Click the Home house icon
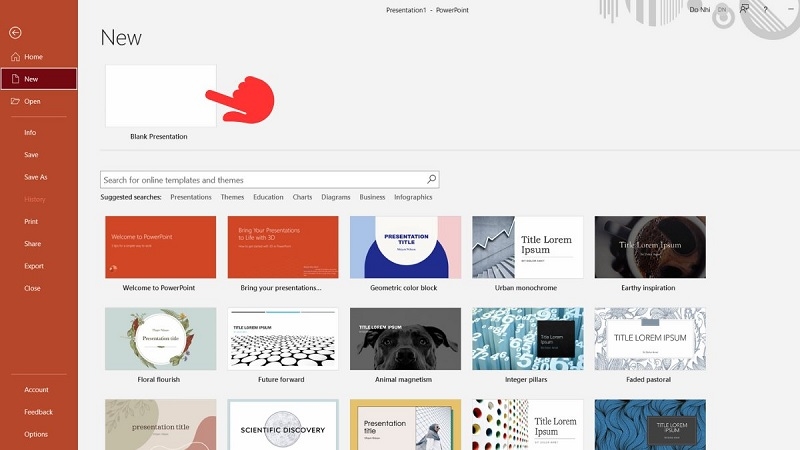The width and height of the screenshot is (800, 450). (x=15, y=57)
